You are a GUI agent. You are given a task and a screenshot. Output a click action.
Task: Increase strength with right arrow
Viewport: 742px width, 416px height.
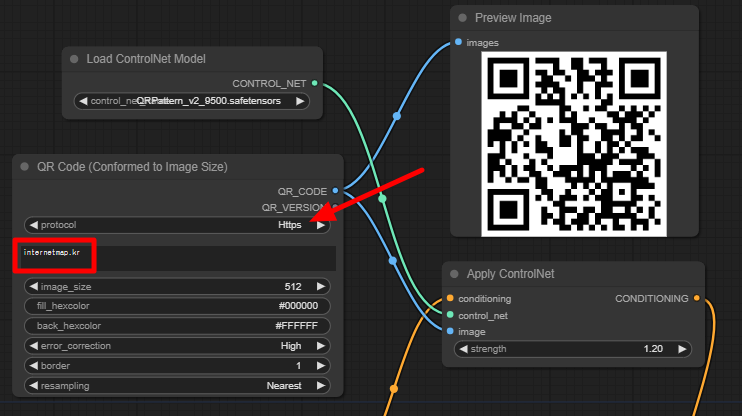click(682, 349)
